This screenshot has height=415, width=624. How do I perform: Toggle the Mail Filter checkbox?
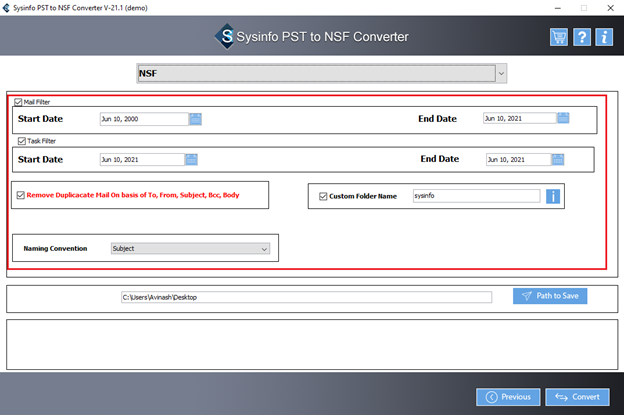[18, 102]
